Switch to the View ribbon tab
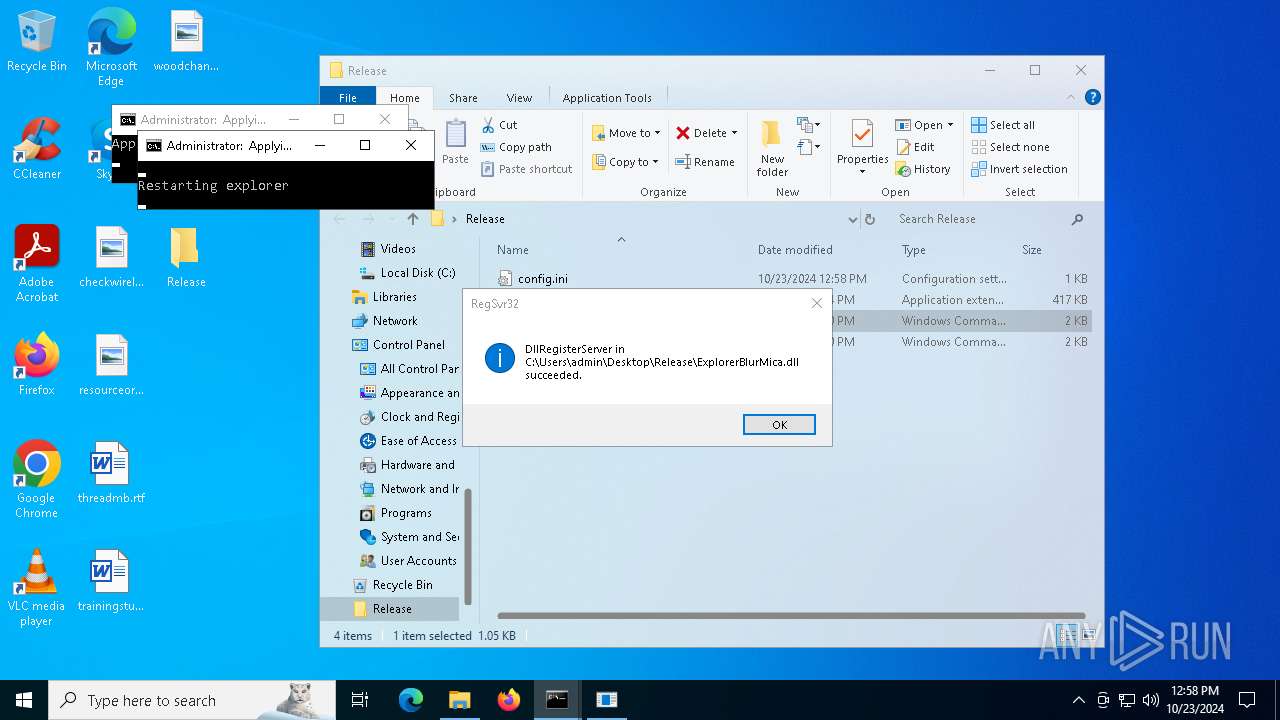The height and width of the screenshot is (720, 1280). click(519, 98)
